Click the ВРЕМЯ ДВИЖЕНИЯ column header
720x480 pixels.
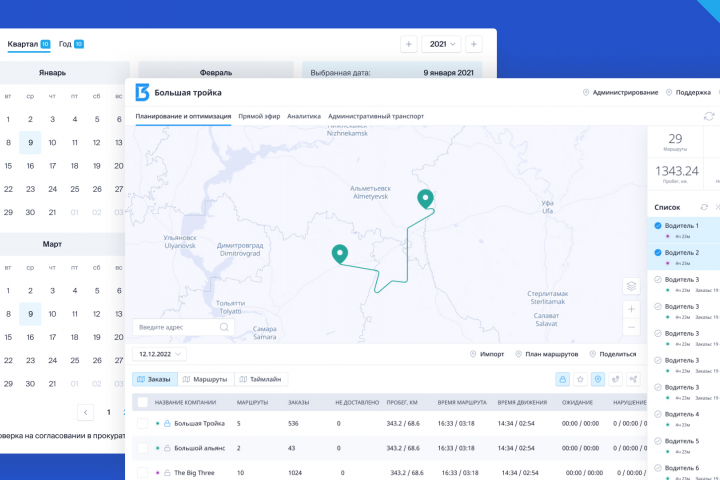tap(522, 402)
